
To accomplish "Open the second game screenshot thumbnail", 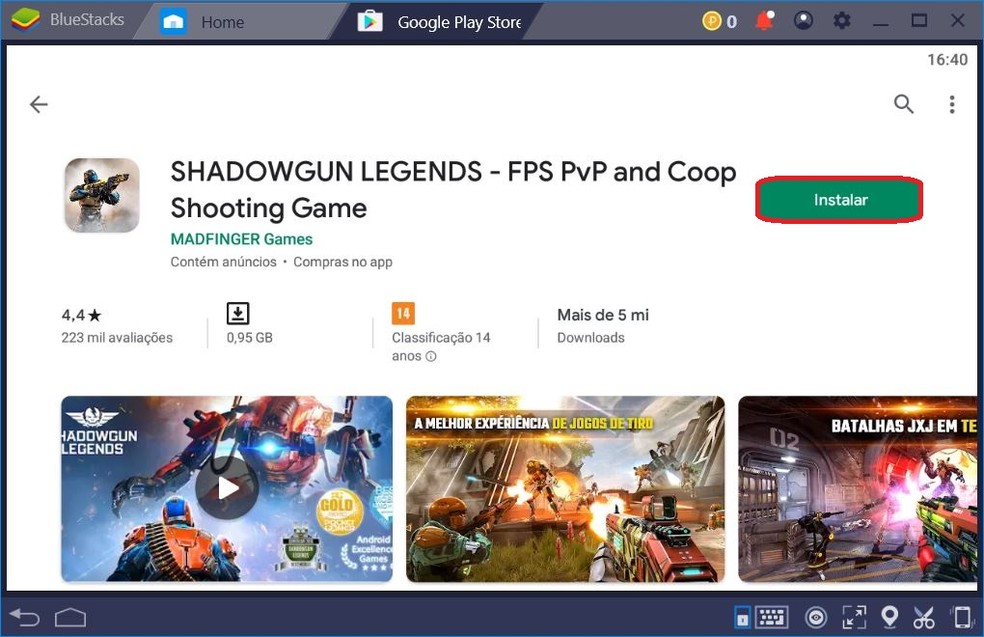I will (565, 489).
